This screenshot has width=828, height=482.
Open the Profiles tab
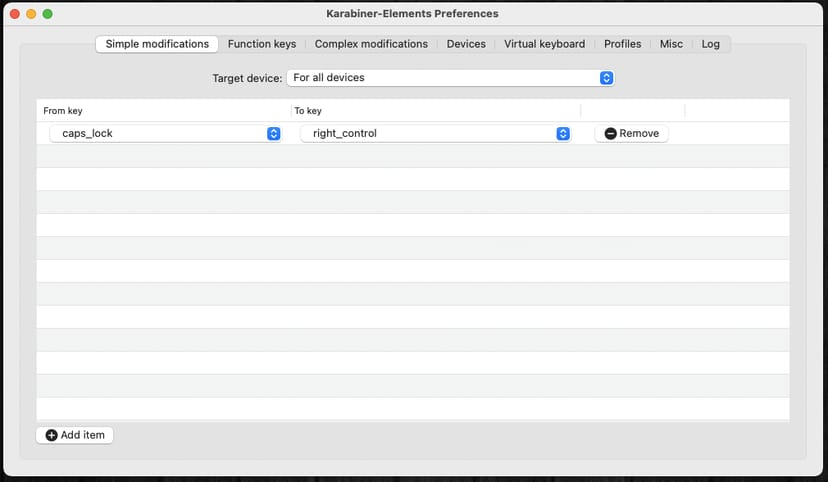coord(622,44)
